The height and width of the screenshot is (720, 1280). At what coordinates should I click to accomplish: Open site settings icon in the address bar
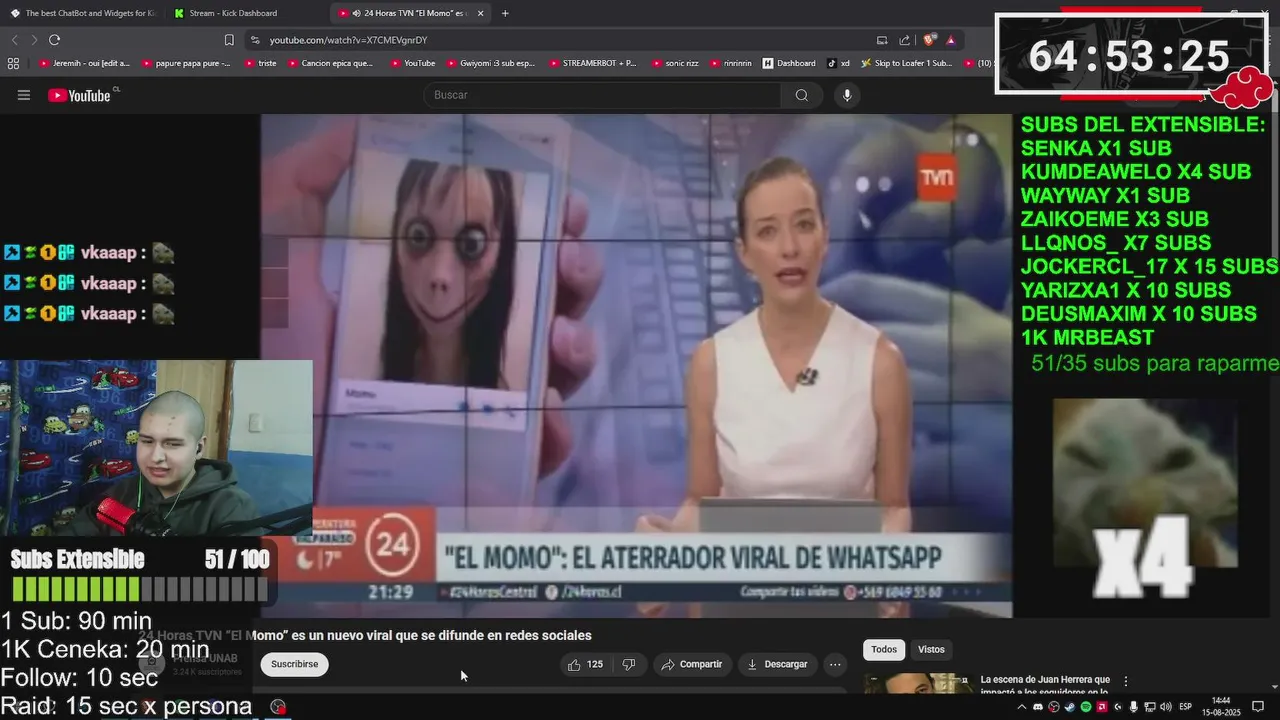pos(255,40)
